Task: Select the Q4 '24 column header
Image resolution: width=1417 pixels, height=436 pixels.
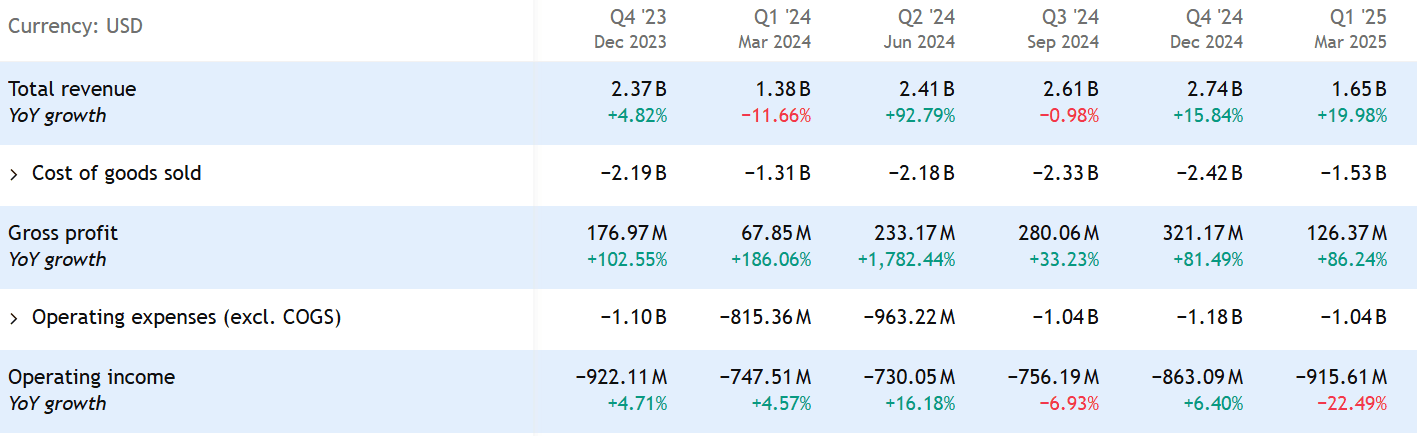Action: (1213, 28)
